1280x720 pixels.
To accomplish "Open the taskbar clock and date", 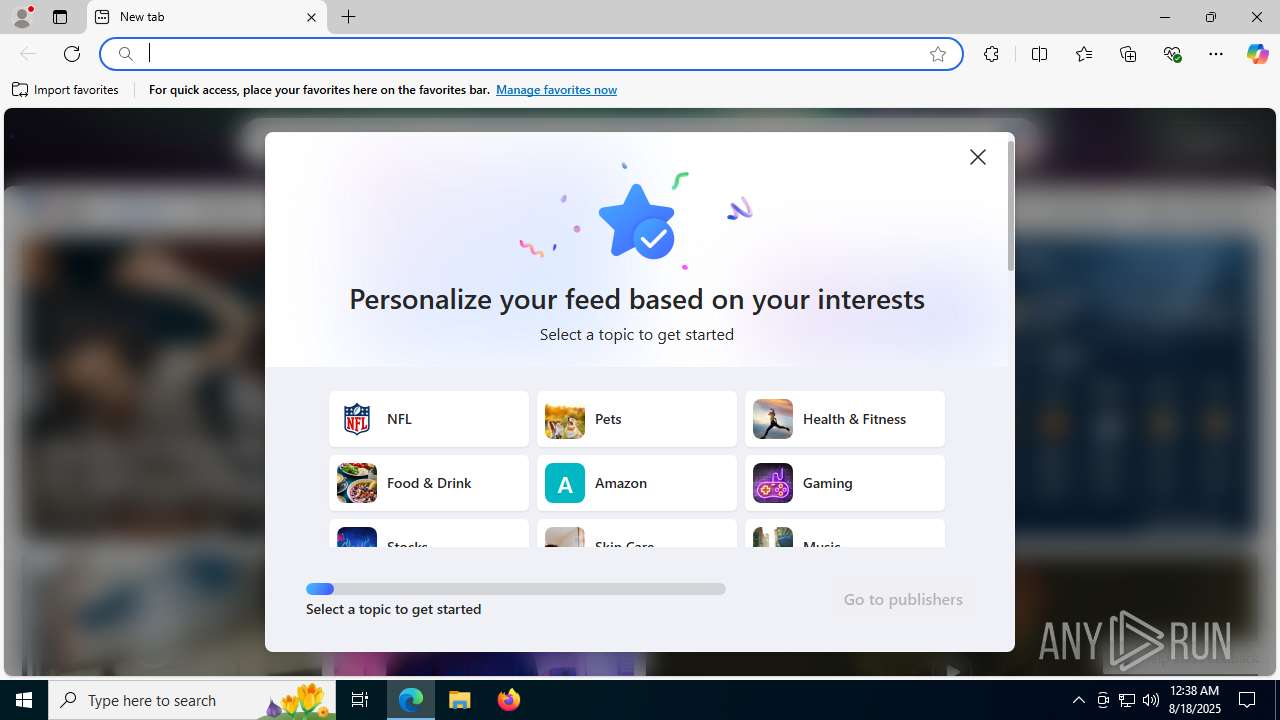I will (x=1193, y=700).
